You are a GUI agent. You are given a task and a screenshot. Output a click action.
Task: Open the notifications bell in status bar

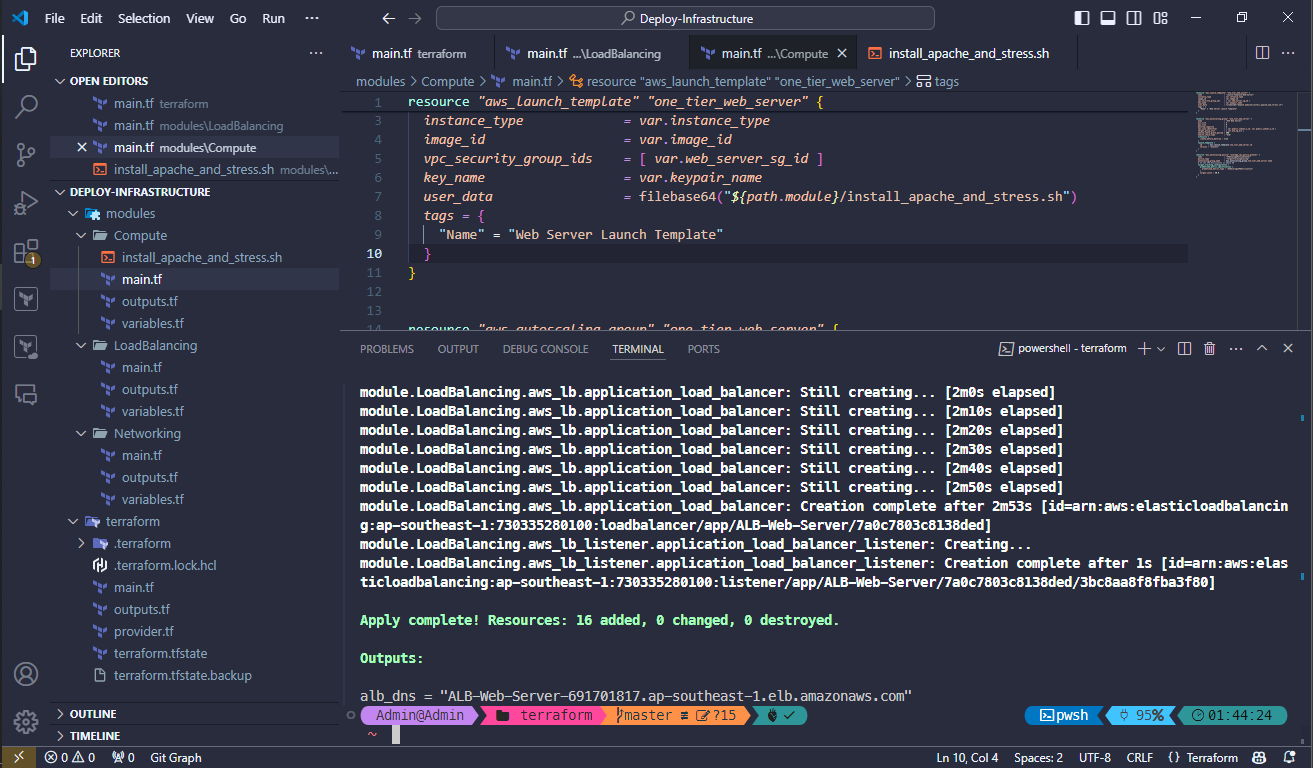pyautogui.click(x=1291, y=757)
